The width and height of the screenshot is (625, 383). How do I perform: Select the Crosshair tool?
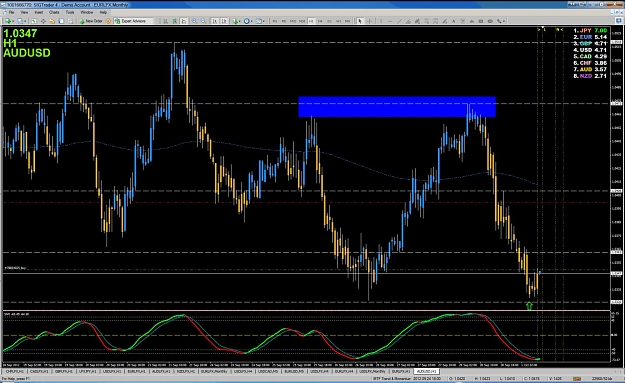369,21
